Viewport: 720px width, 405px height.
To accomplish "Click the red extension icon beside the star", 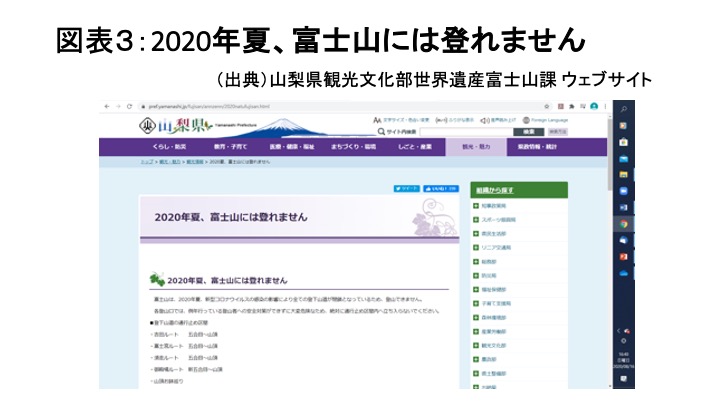I will tap(561, 106).
